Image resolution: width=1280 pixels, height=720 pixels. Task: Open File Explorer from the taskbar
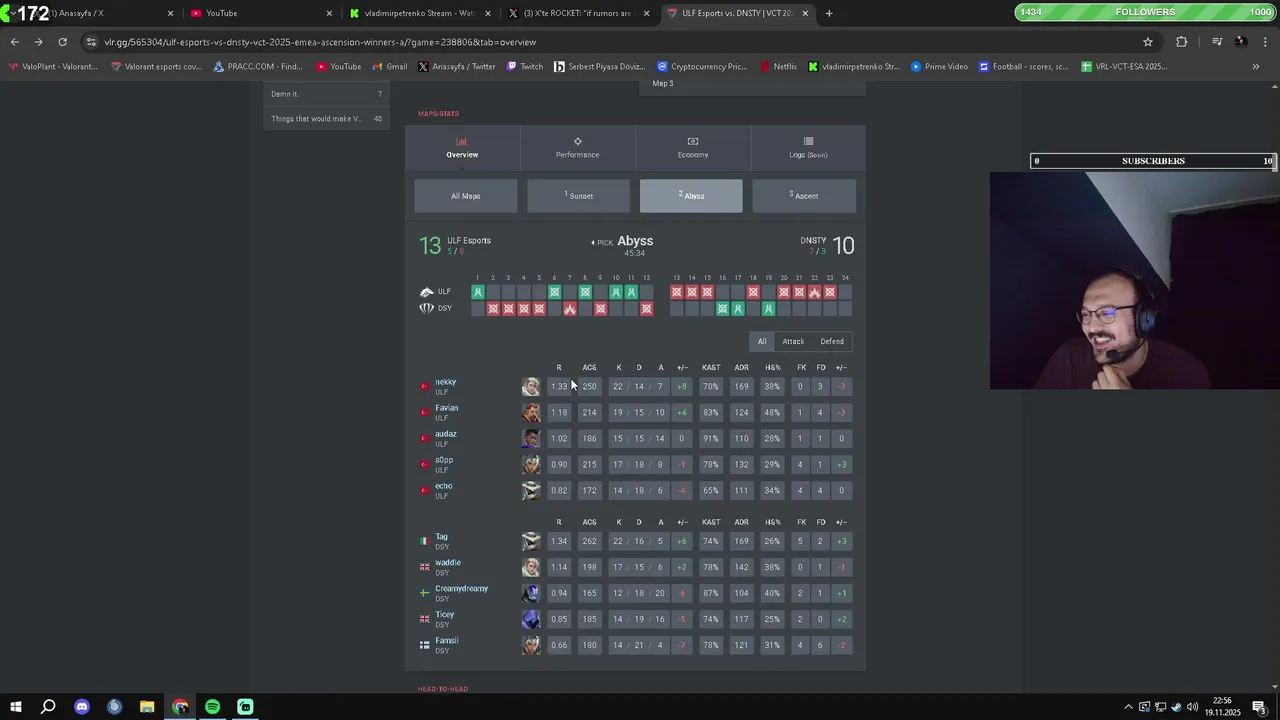(147, 707)
